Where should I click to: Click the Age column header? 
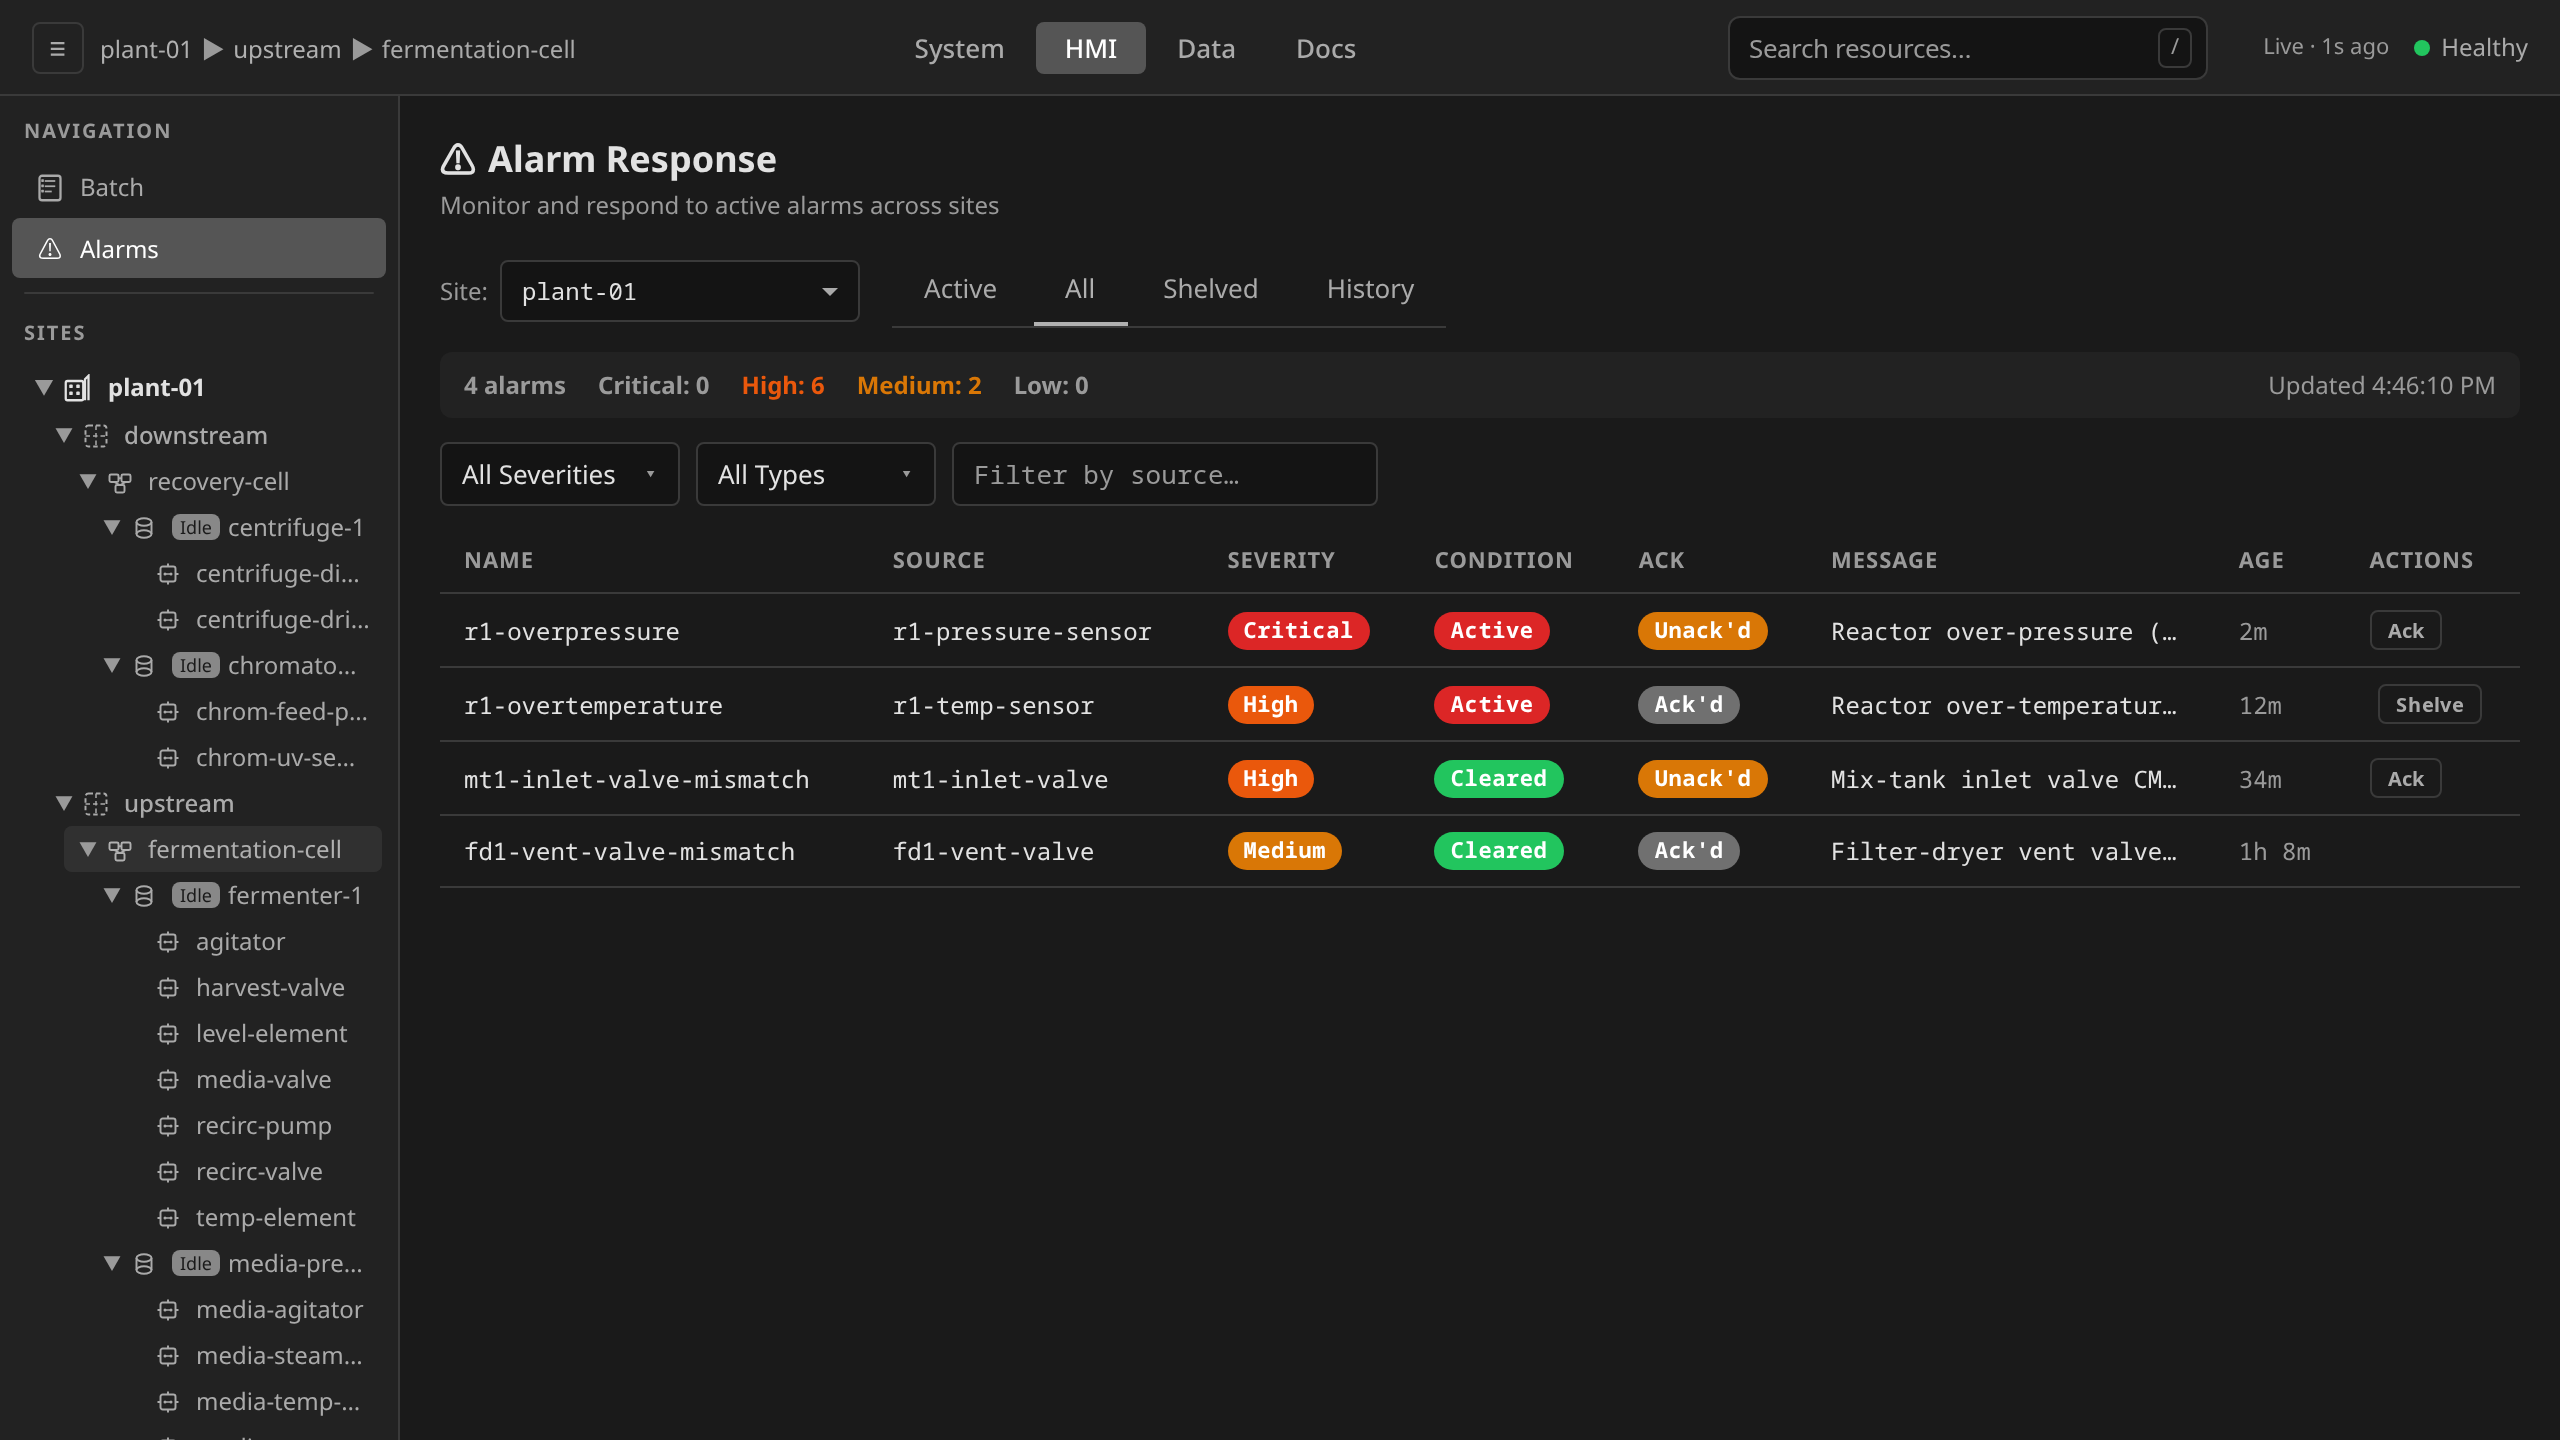tap(2260, 560)
